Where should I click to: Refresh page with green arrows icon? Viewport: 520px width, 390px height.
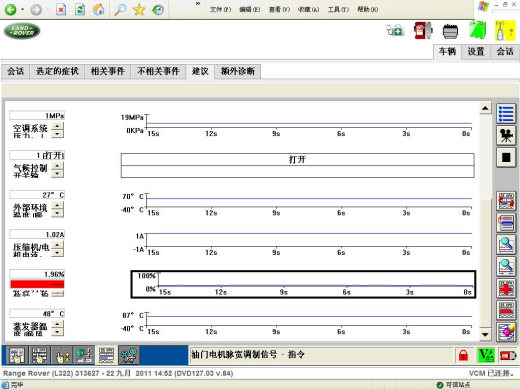[80, 9]
